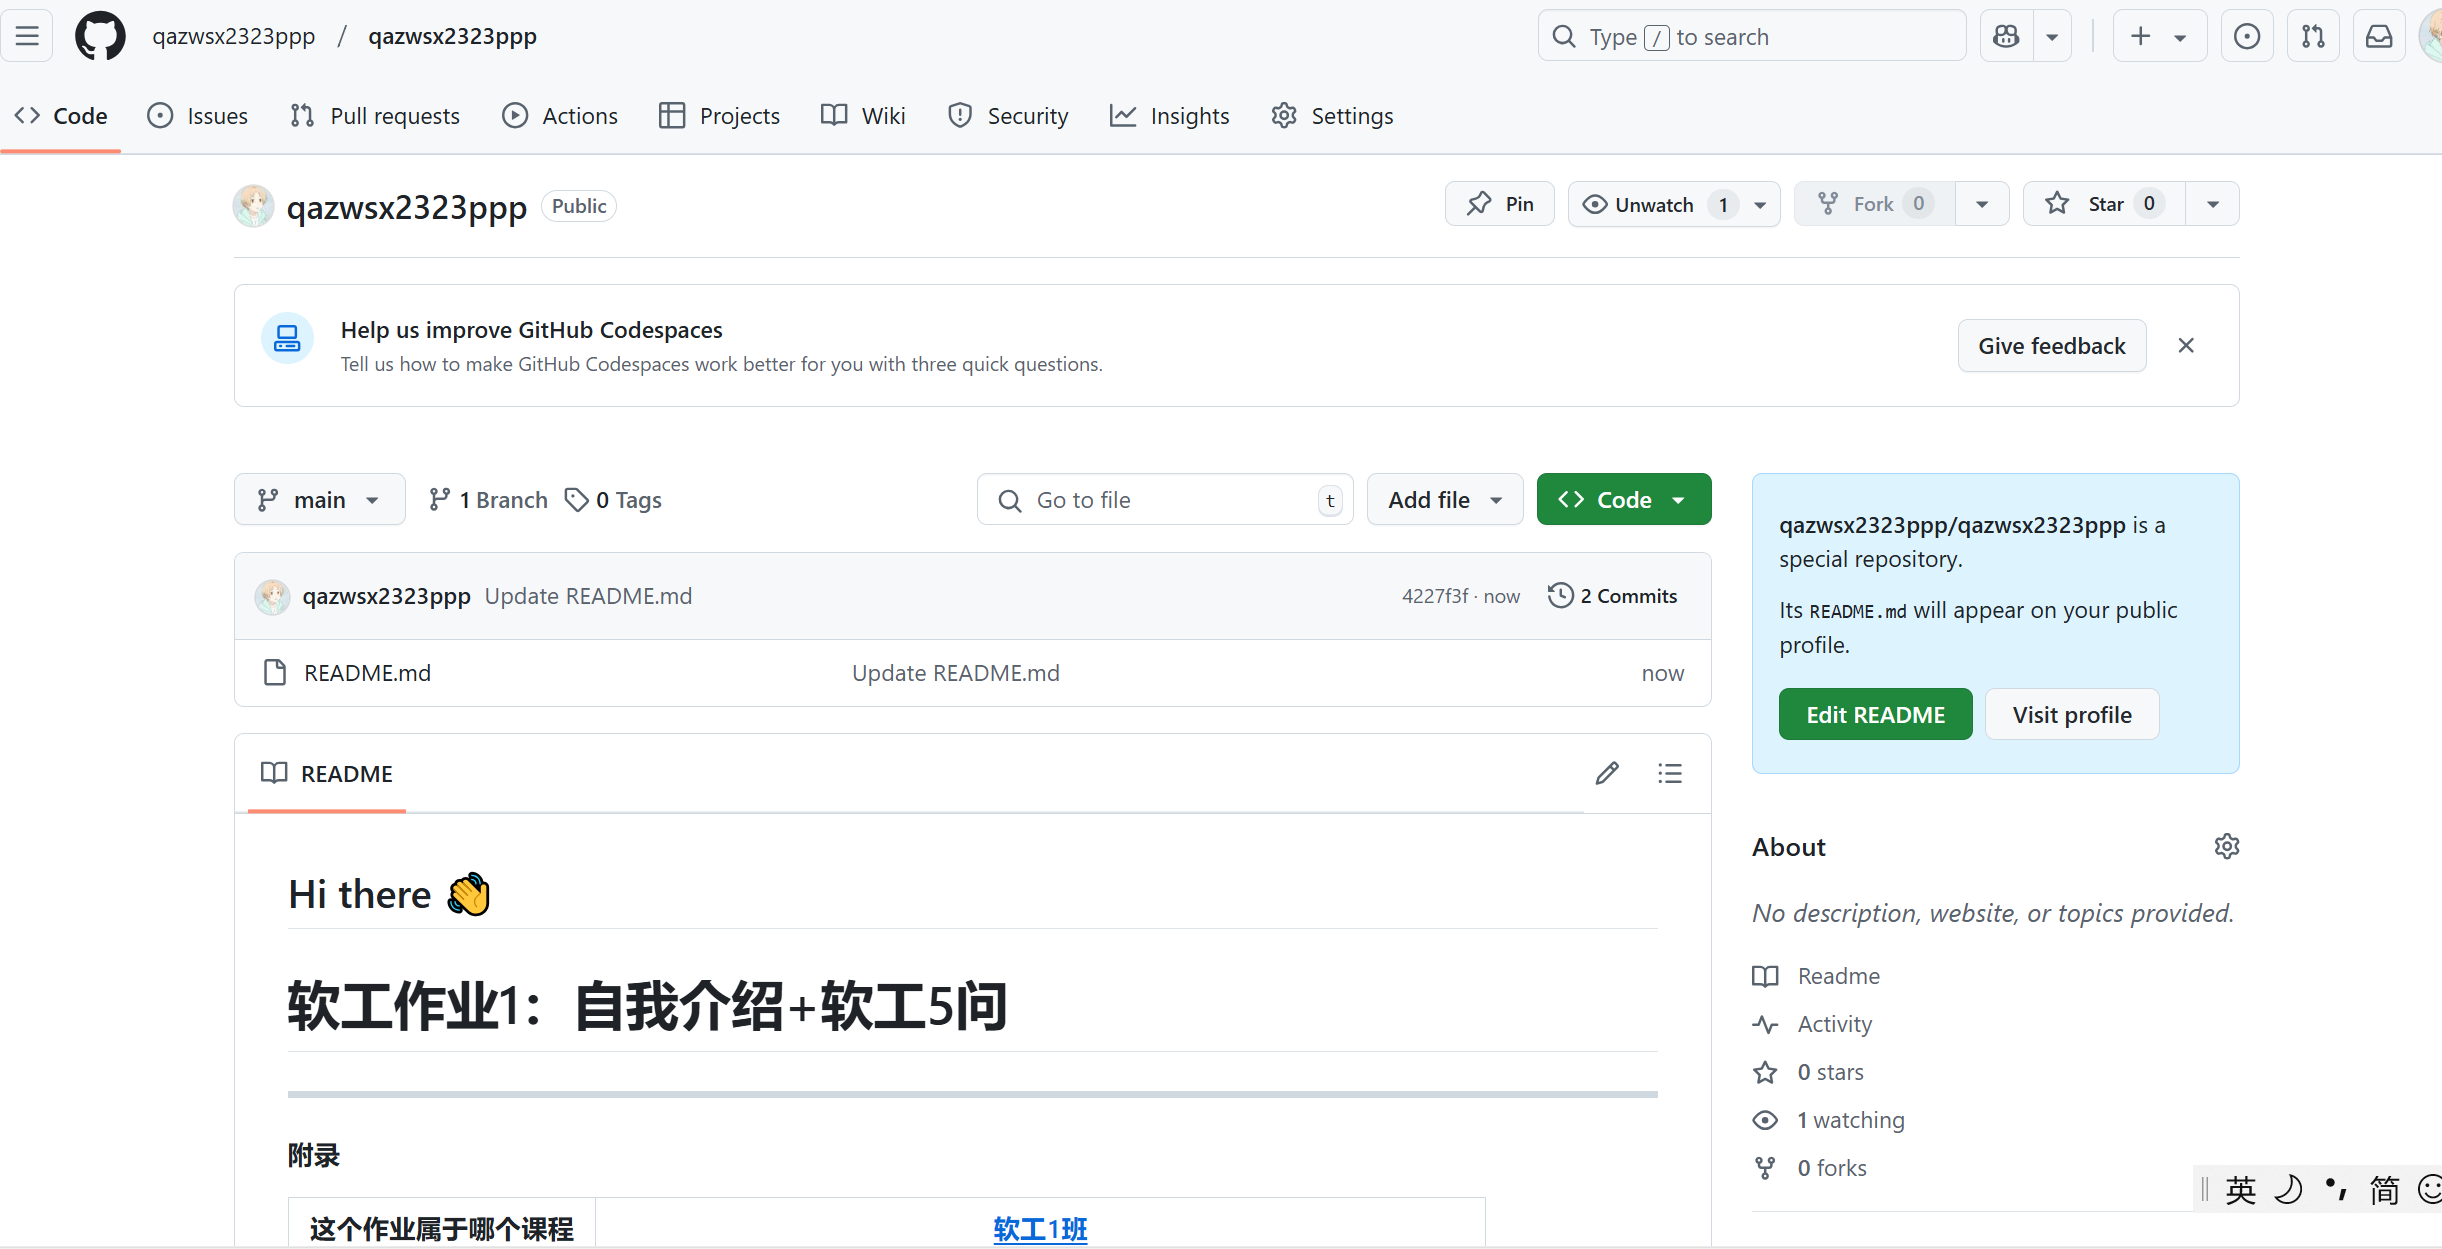This screenshot has width=2442, height=1249.
Task: Expand the green Code dropdown
Action: click(x=1624, y=499)
